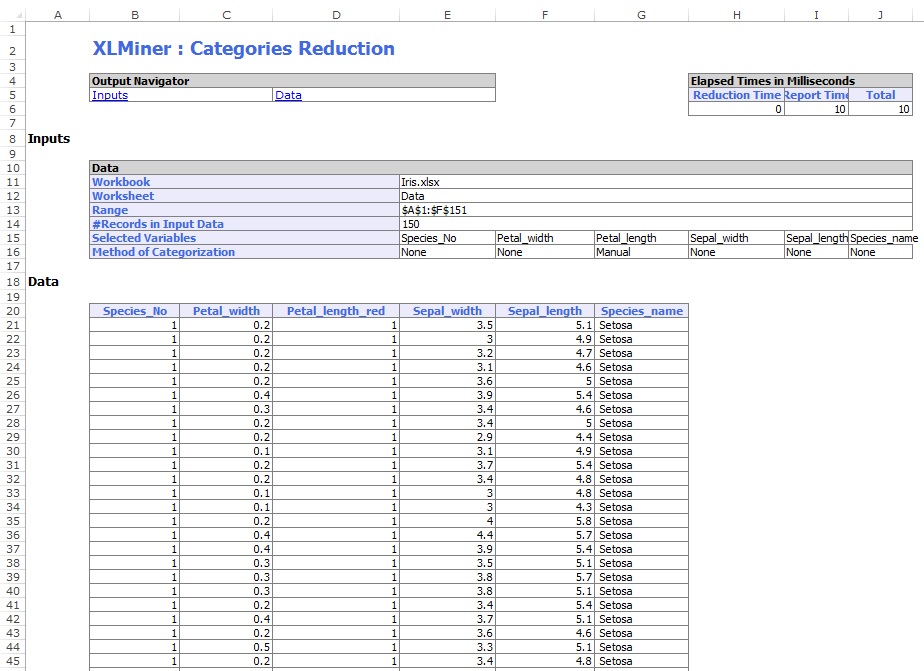
Task: Select row number 14
Action: pos(11,224)
